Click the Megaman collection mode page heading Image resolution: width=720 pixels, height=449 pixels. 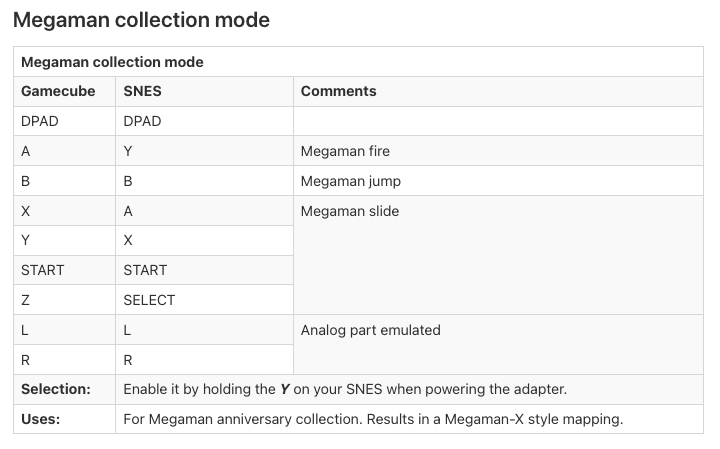tap(141, 20)
